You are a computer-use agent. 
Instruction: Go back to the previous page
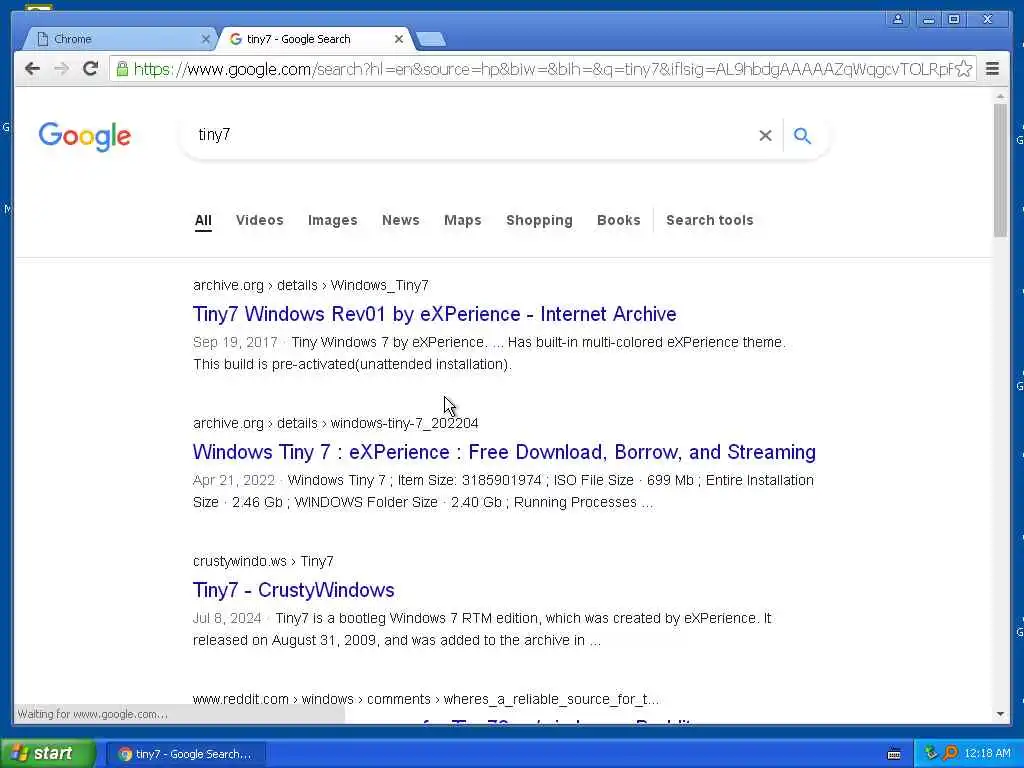pos(32,69)
